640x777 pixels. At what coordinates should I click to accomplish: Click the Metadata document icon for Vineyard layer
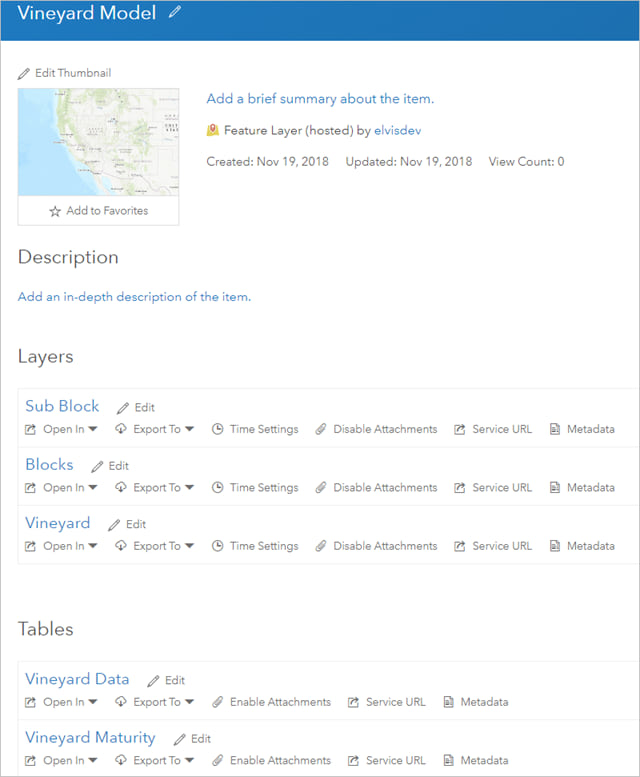tap(555, 546)
